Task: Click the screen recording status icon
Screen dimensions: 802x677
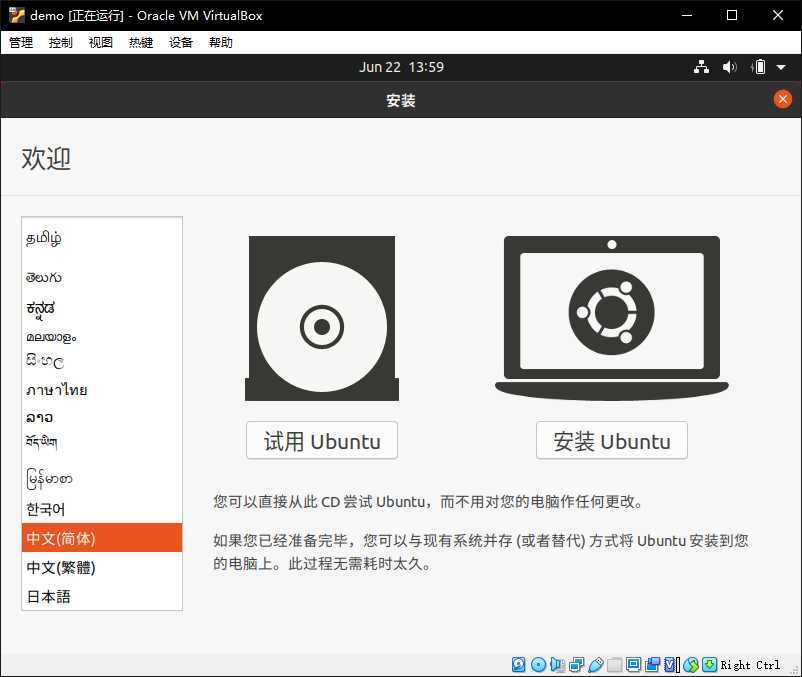Action: coord(653,664)
